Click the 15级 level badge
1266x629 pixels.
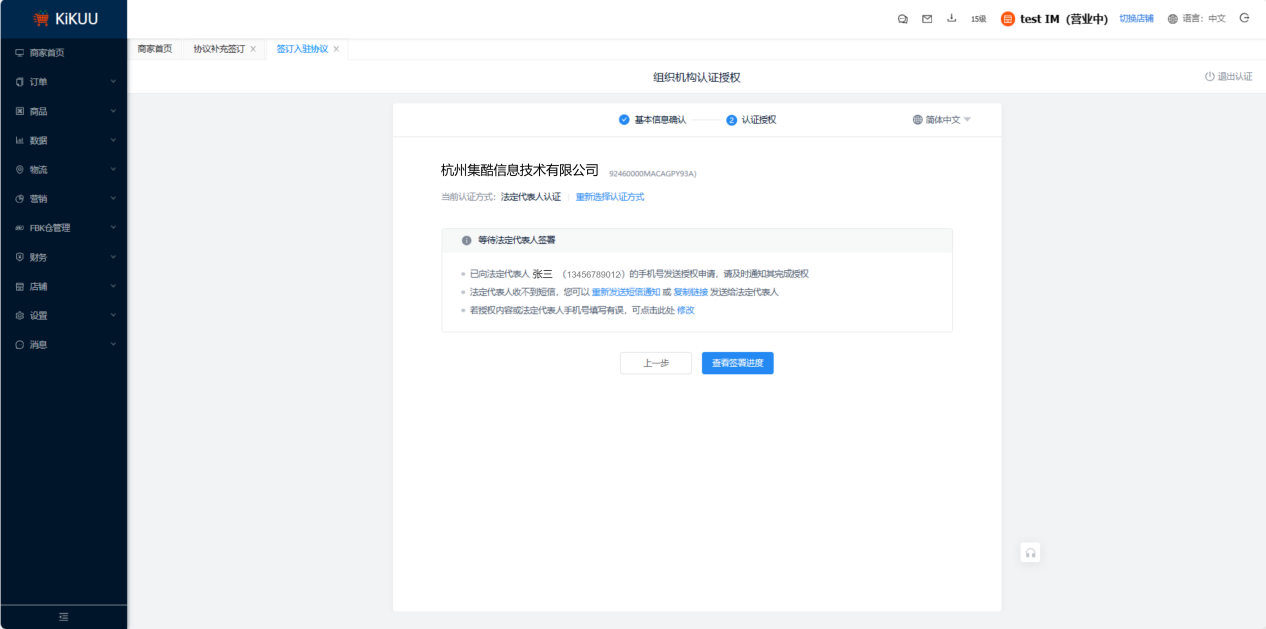tap(979, 19)
